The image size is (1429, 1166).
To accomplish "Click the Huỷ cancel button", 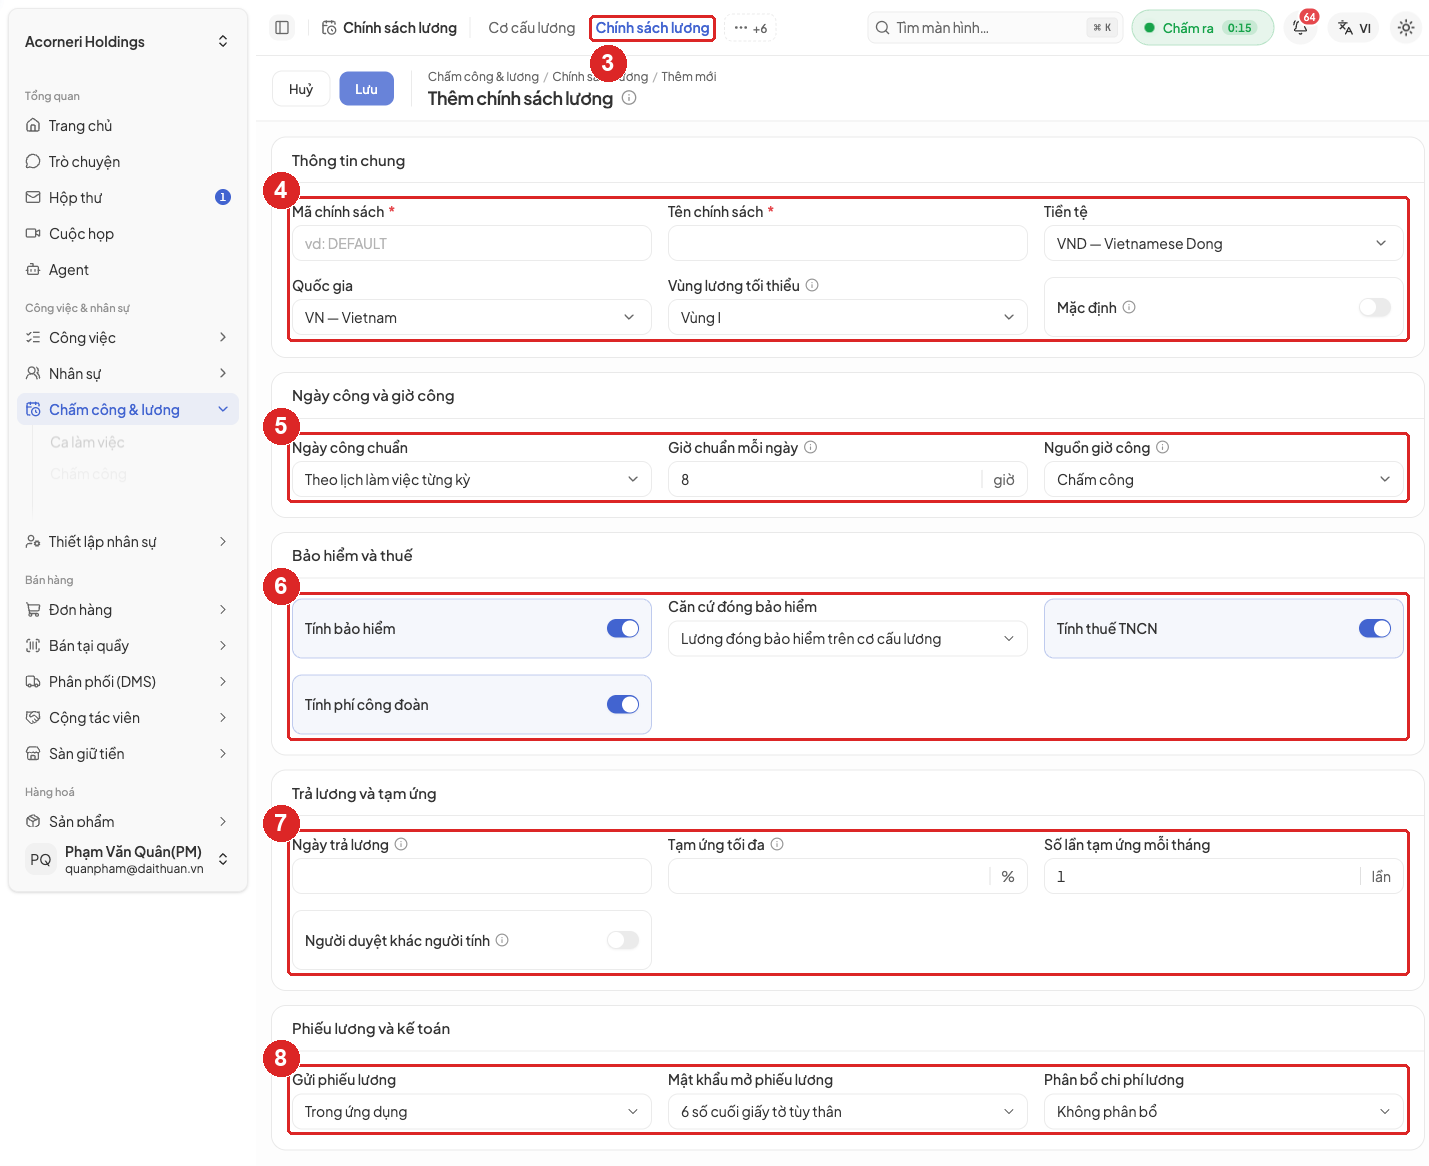I will 301,89.
